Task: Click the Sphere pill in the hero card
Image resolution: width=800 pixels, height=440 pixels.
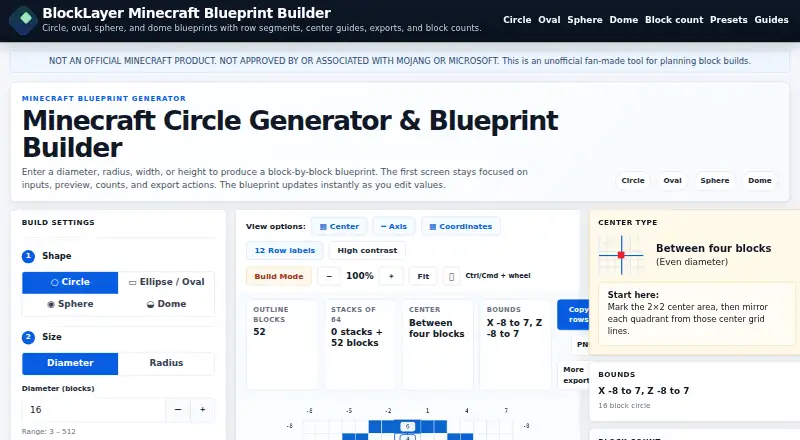Action: click(x=714, y=181)
